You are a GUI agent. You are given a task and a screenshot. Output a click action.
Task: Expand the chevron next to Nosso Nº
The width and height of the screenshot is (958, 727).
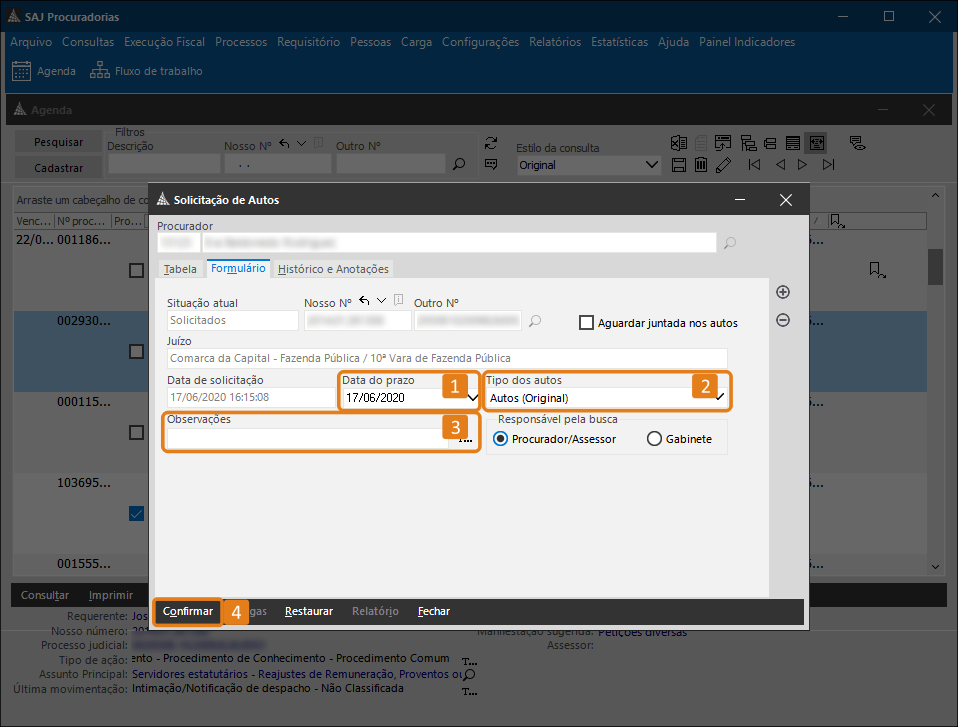point(381,301)
